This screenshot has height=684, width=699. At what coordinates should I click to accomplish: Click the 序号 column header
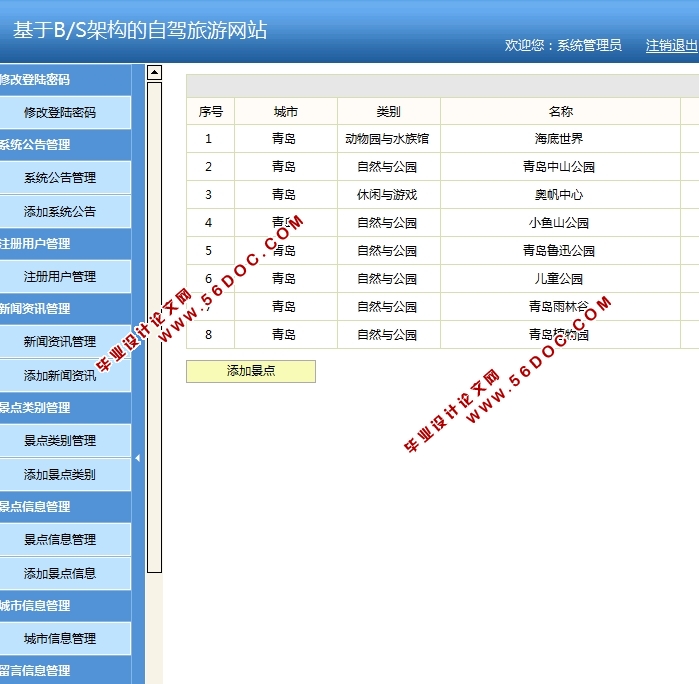tap(210, 111)
